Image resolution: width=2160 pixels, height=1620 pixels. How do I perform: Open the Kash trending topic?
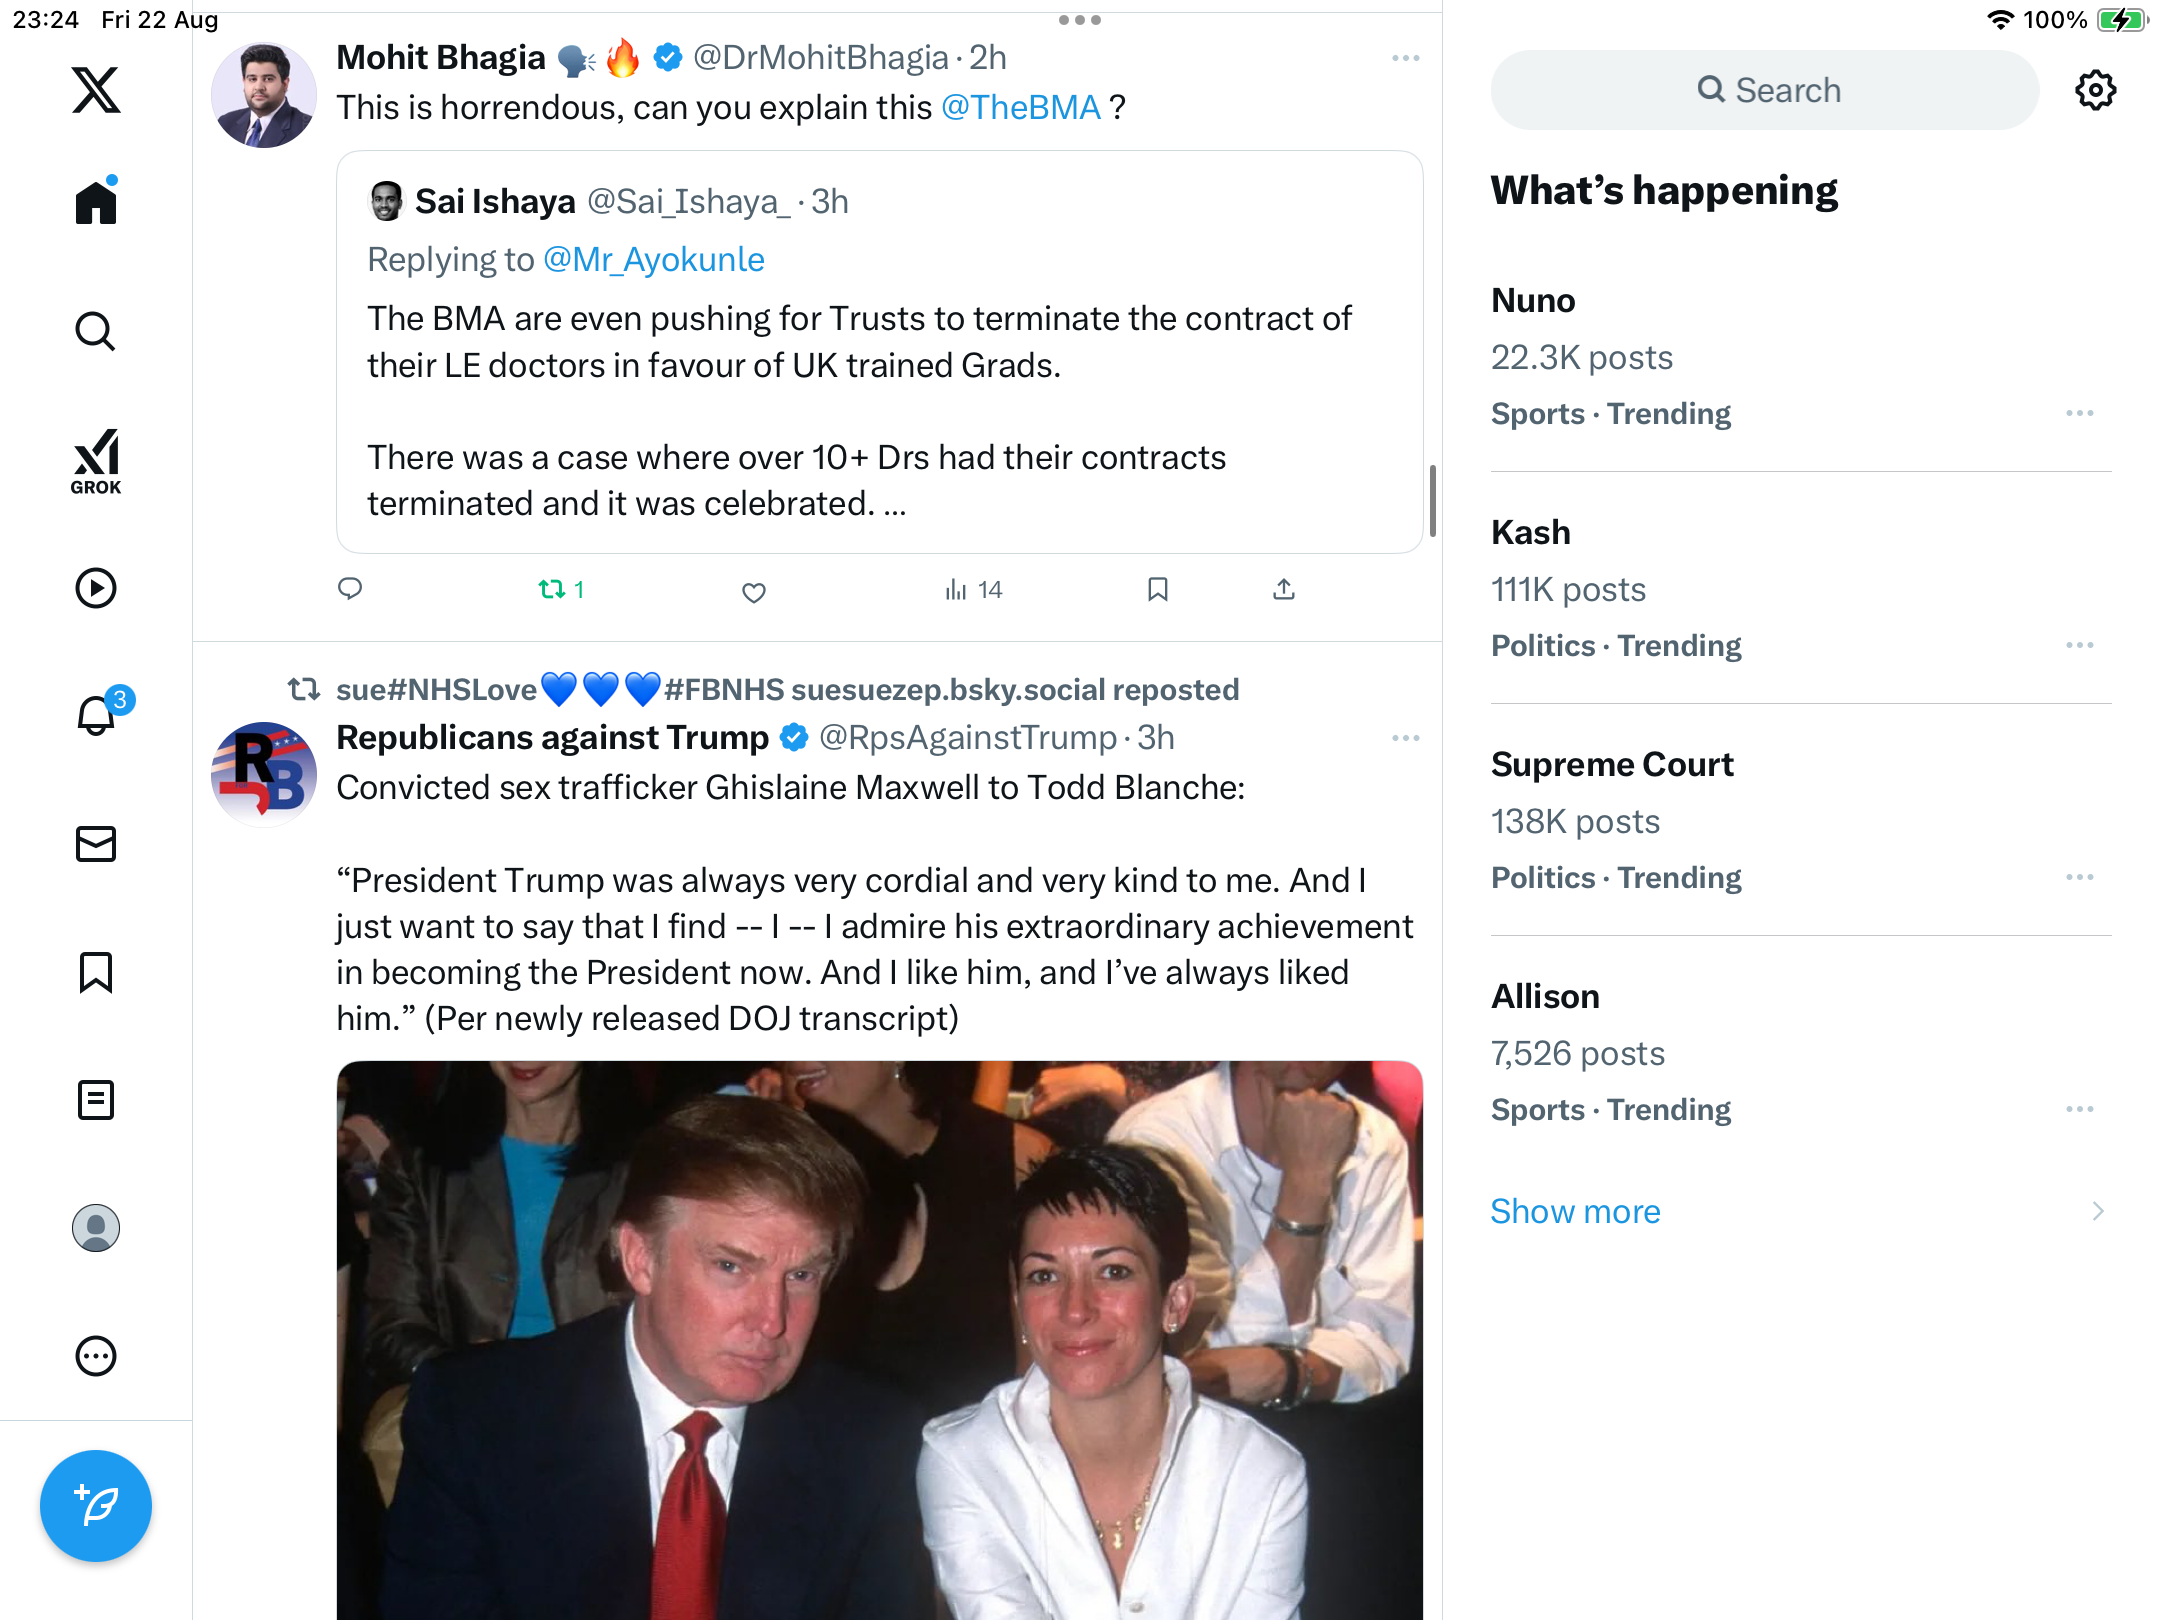(x=1530, y=532)
